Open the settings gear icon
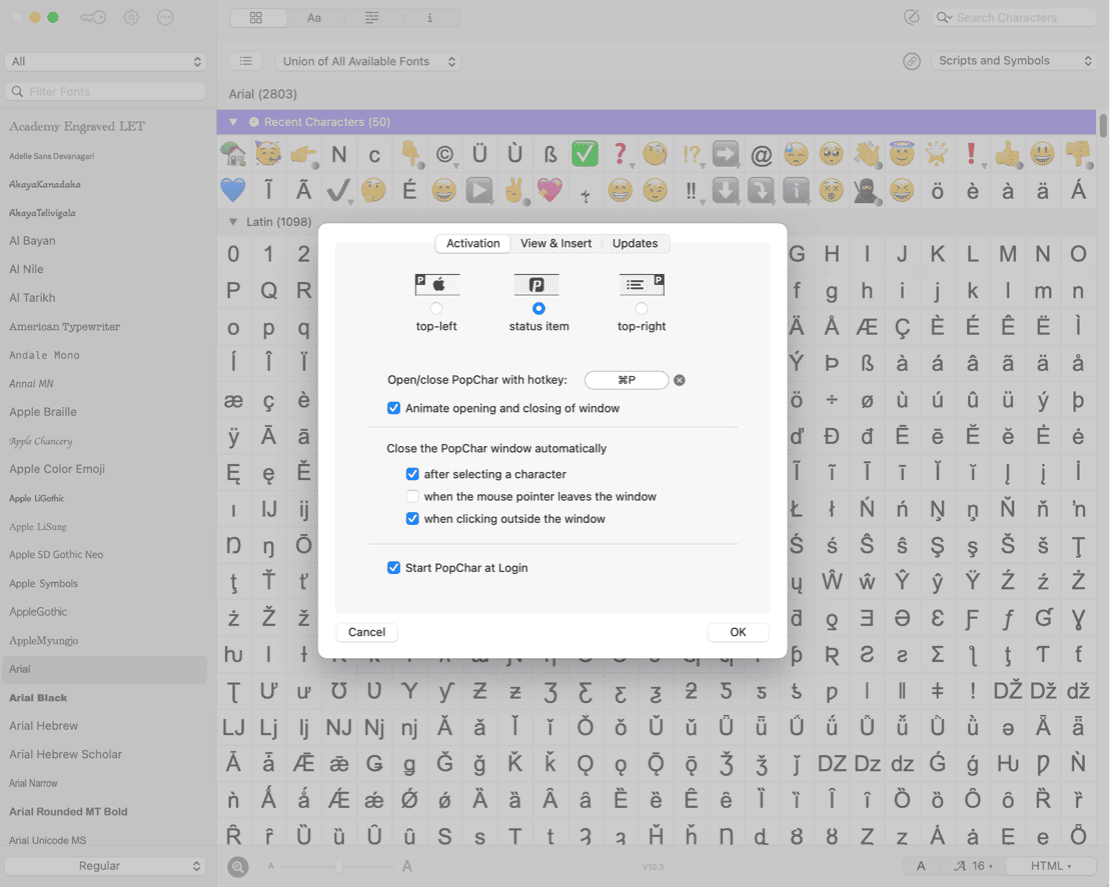 130,17
